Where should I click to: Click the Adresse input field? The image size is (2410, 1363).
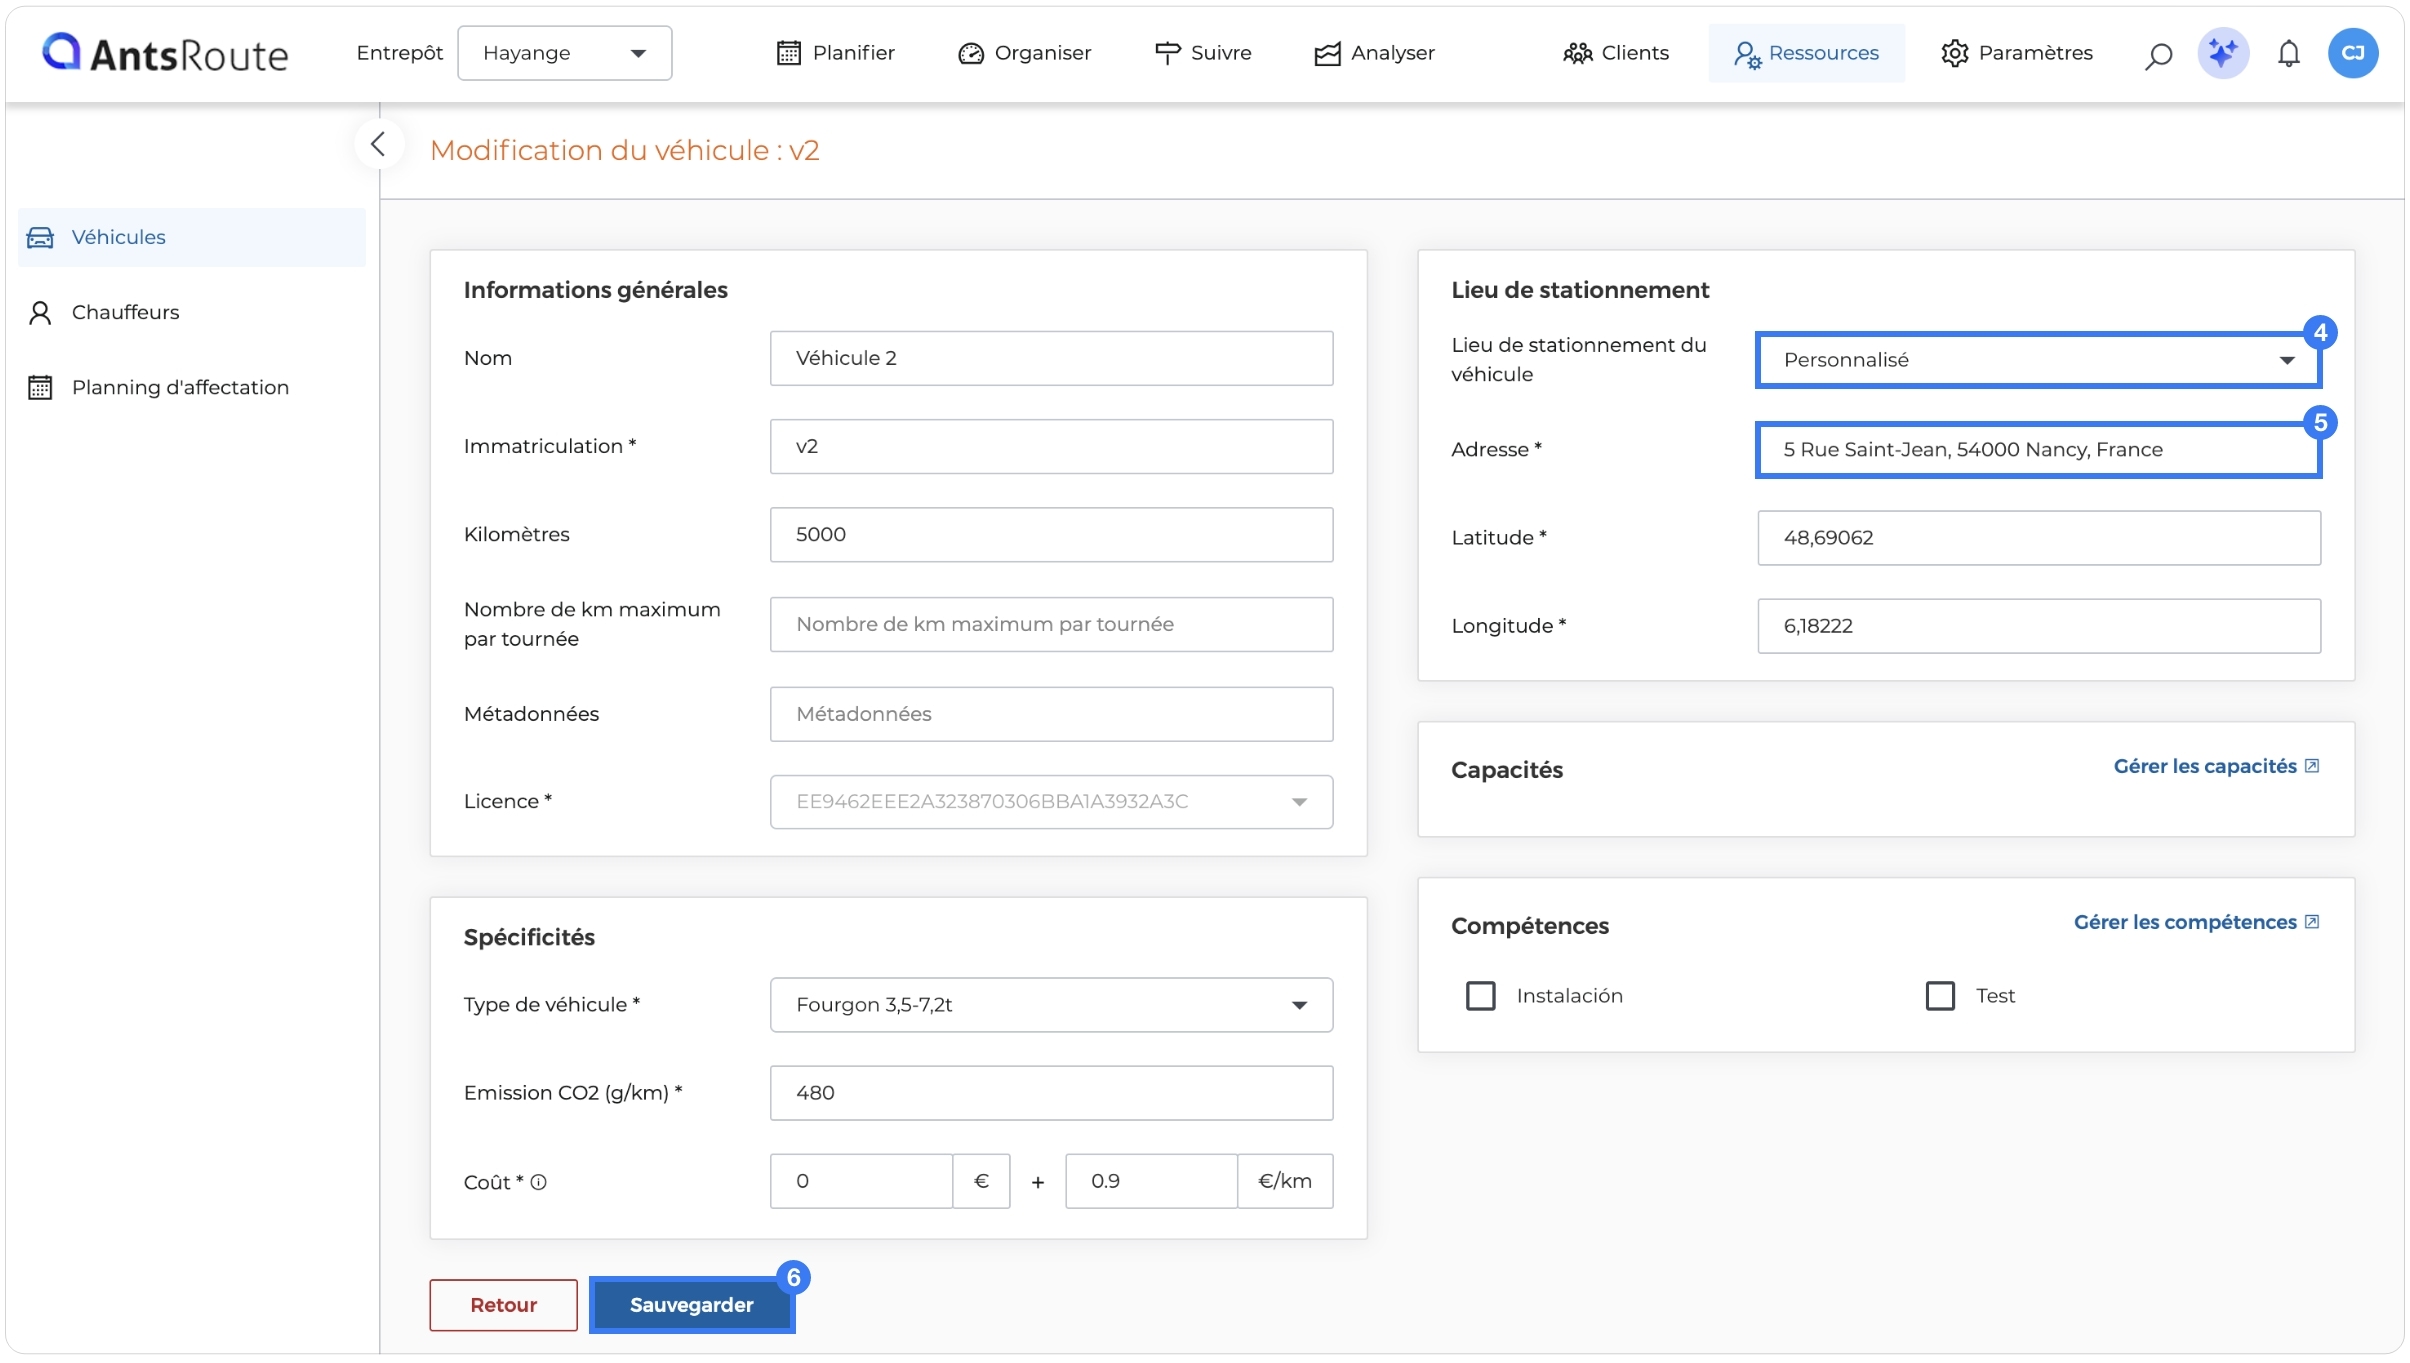(2038, 450)
